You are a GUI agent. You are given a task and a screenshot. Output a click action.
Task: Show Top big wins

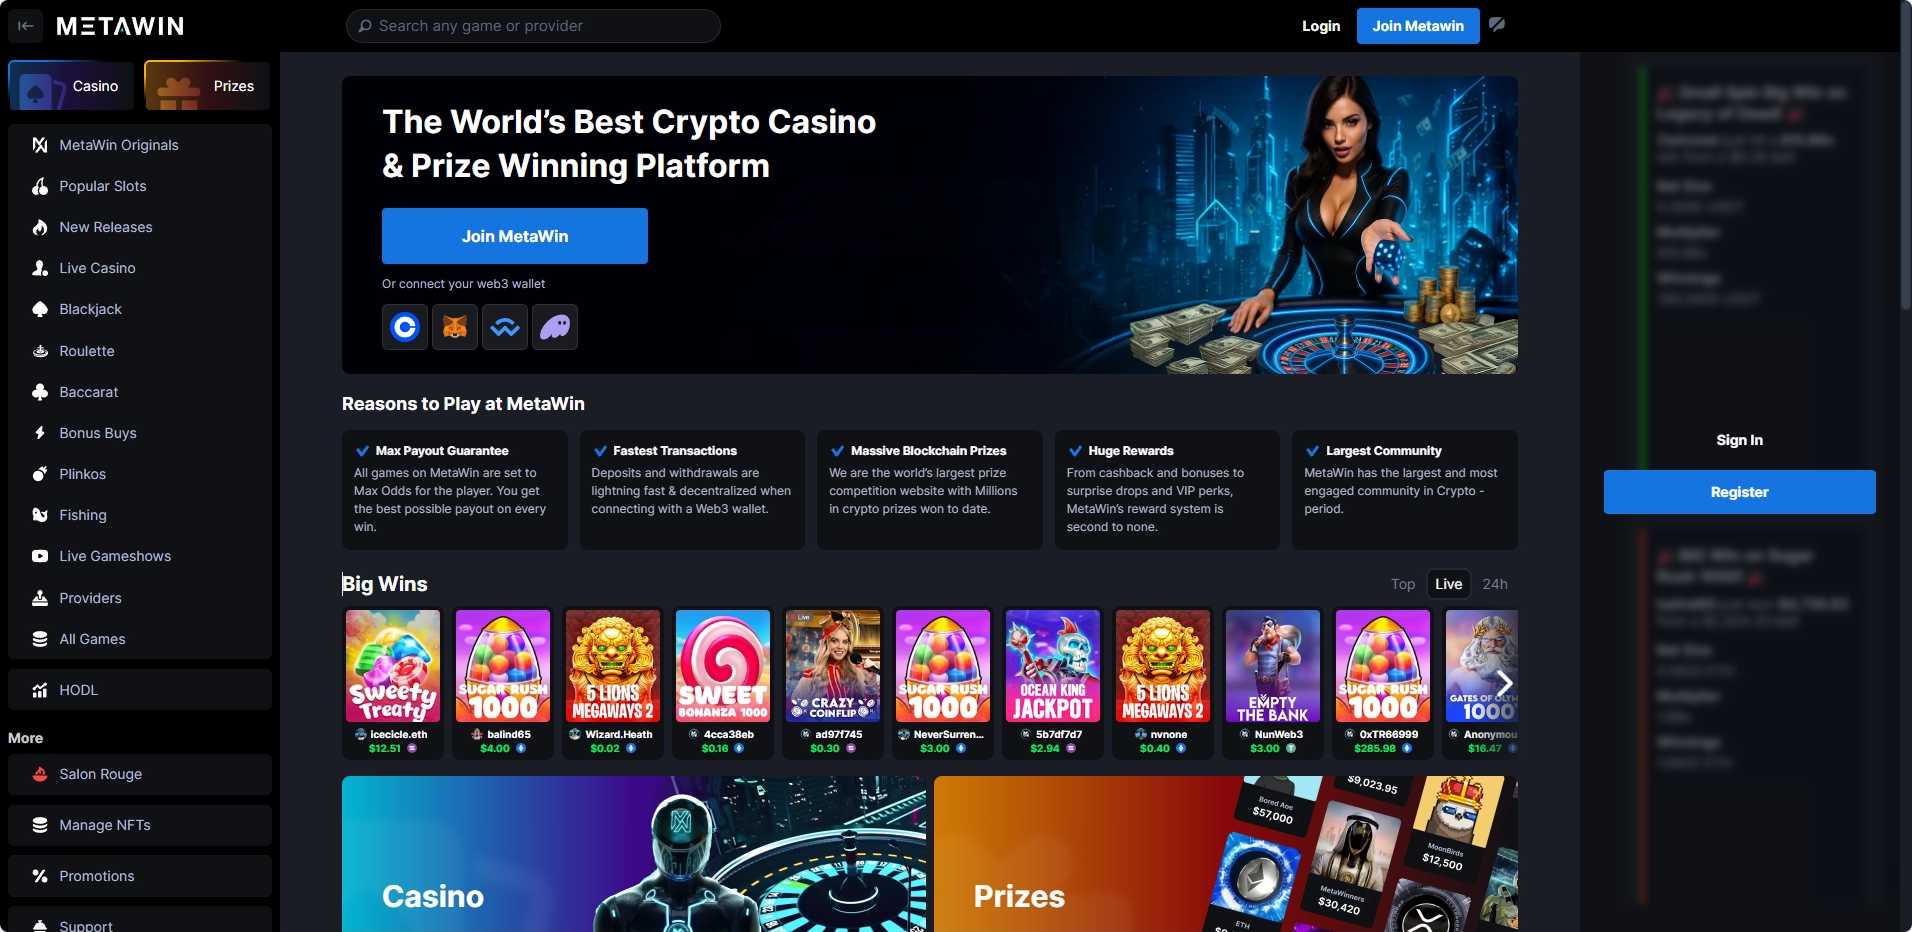pyautogui.click(x=1403, y=584)
